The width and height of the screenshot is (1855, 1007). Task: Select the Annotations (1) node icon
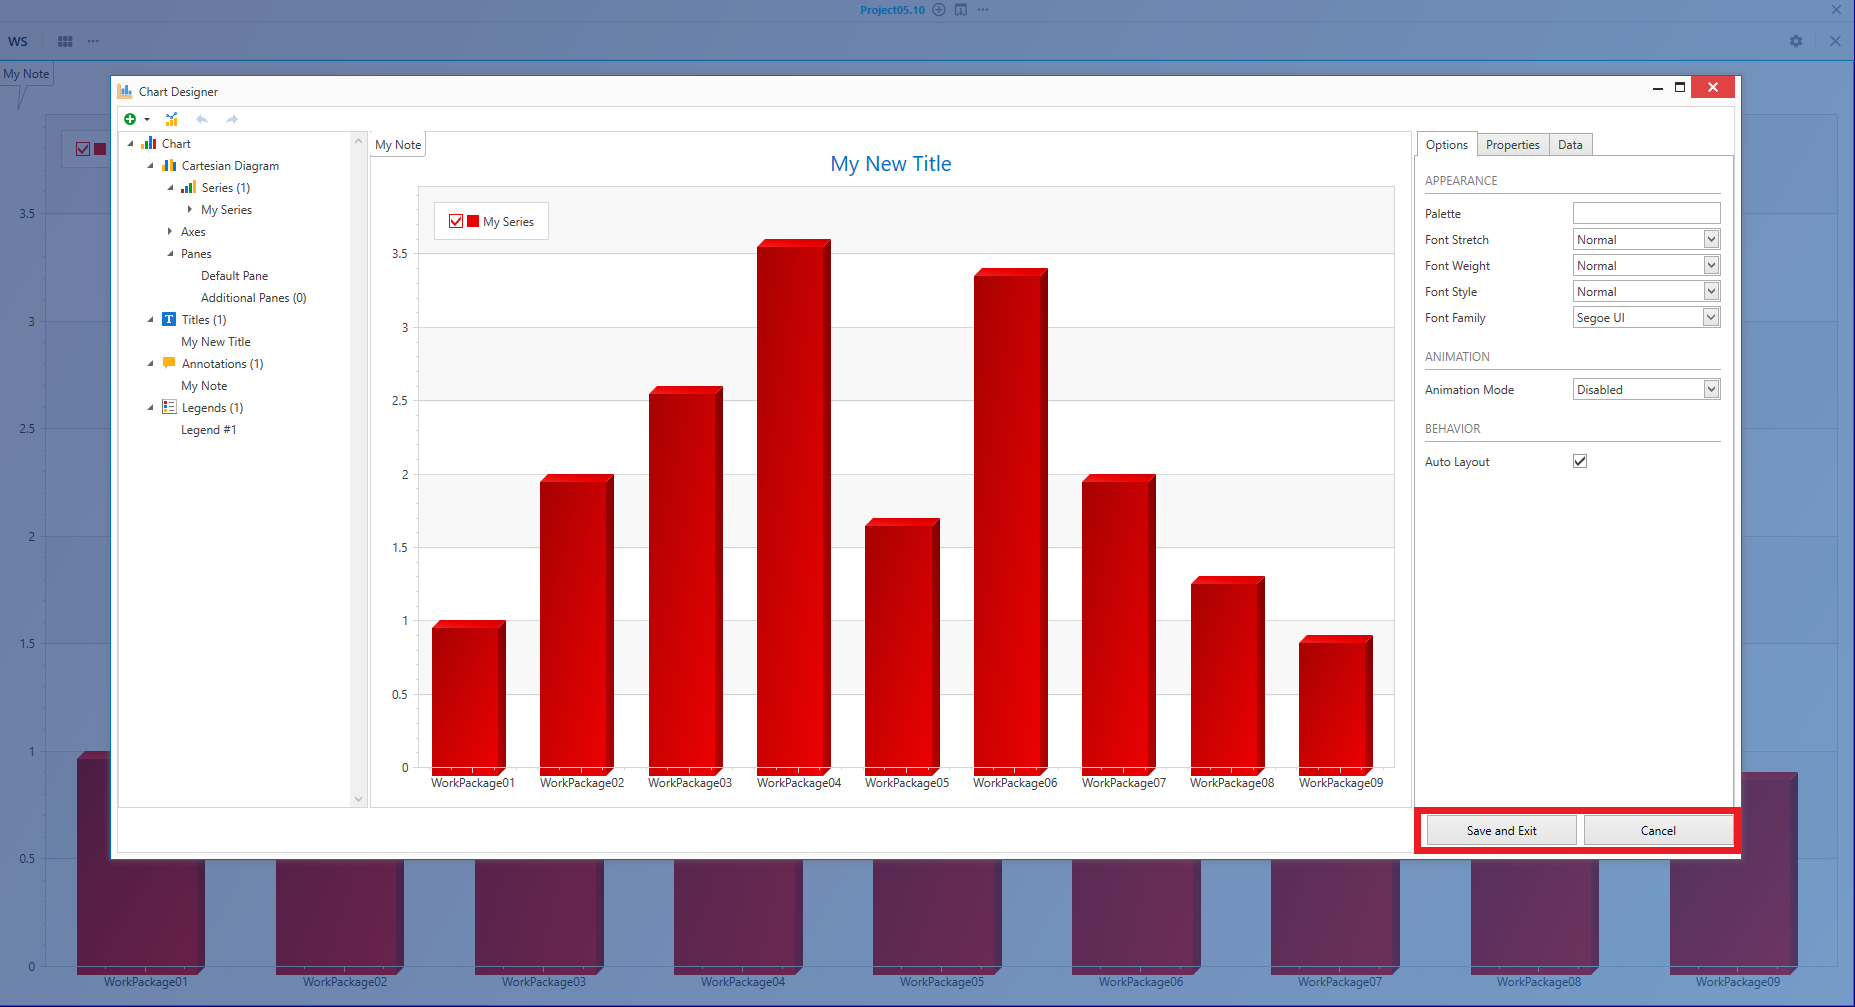pos(169,363)
